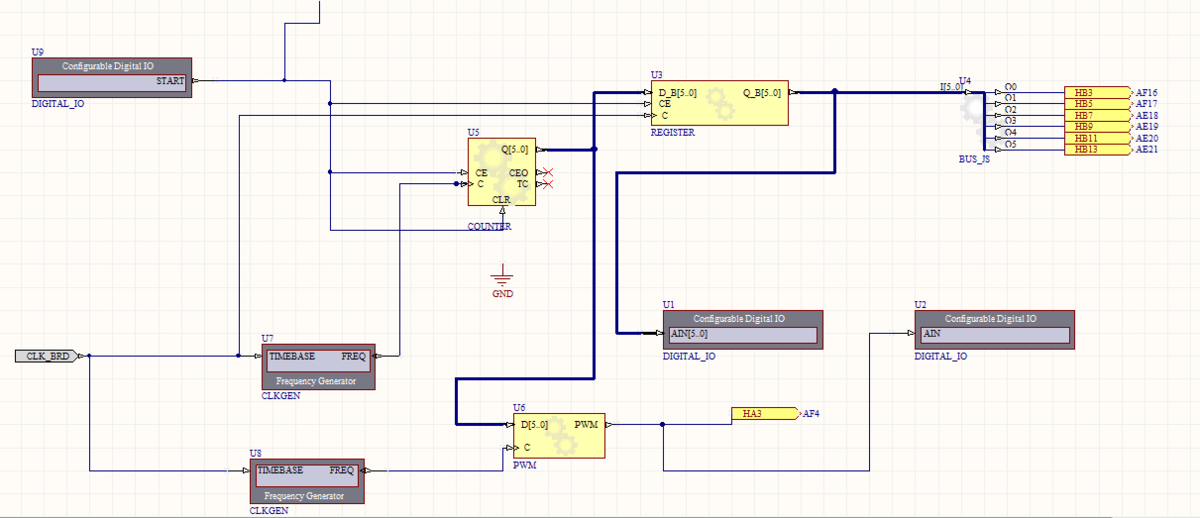This screenshot has height=518, width=1200.
Task: Click the HB3 output port
Action: point(1096,92)
